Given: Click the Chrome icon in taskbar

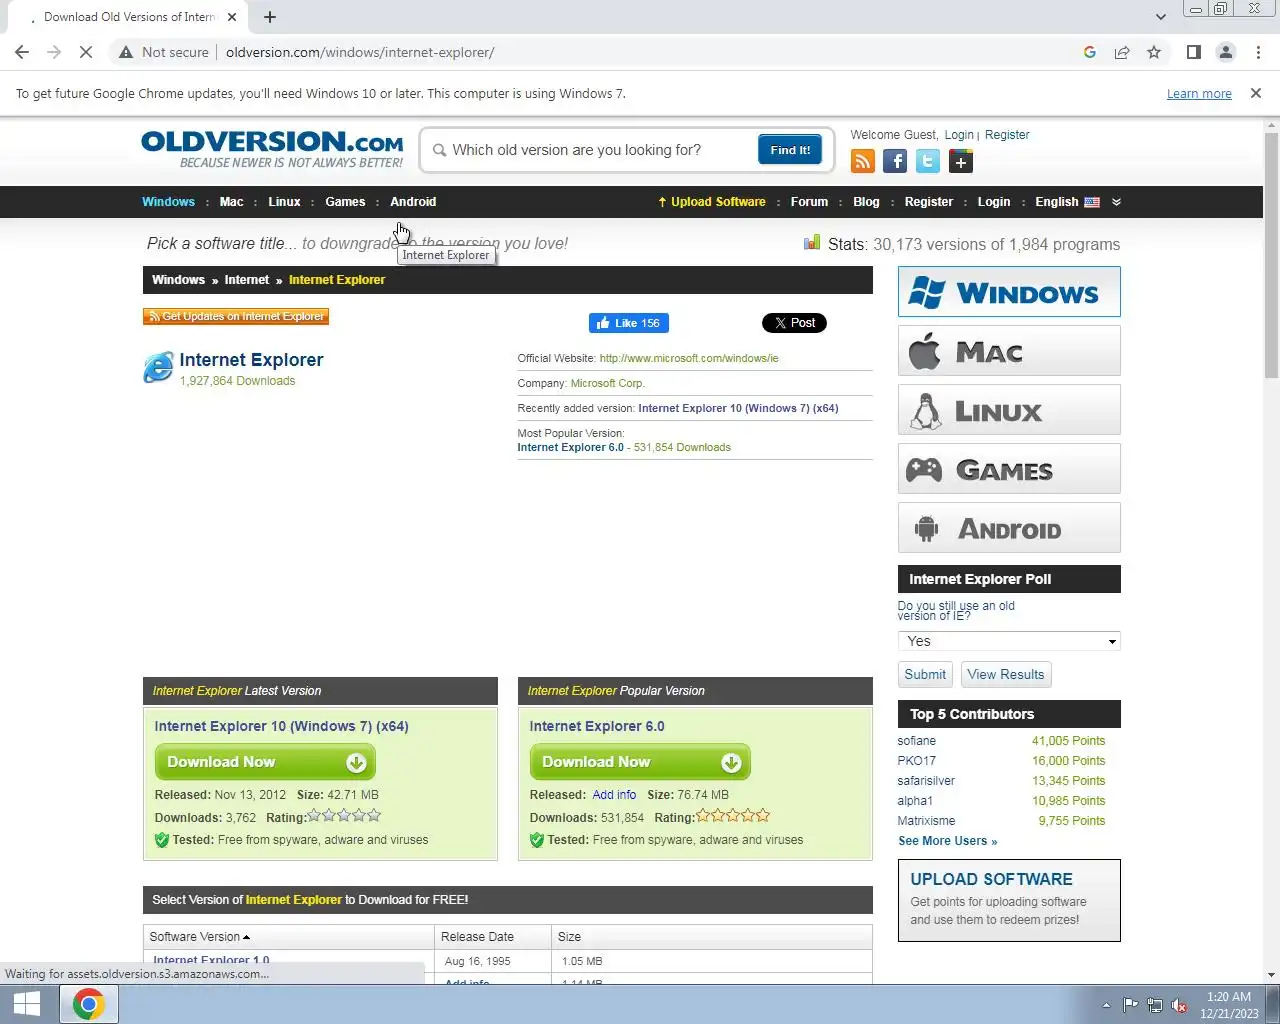Looking at the screenshot, I should pos(88,1004).
